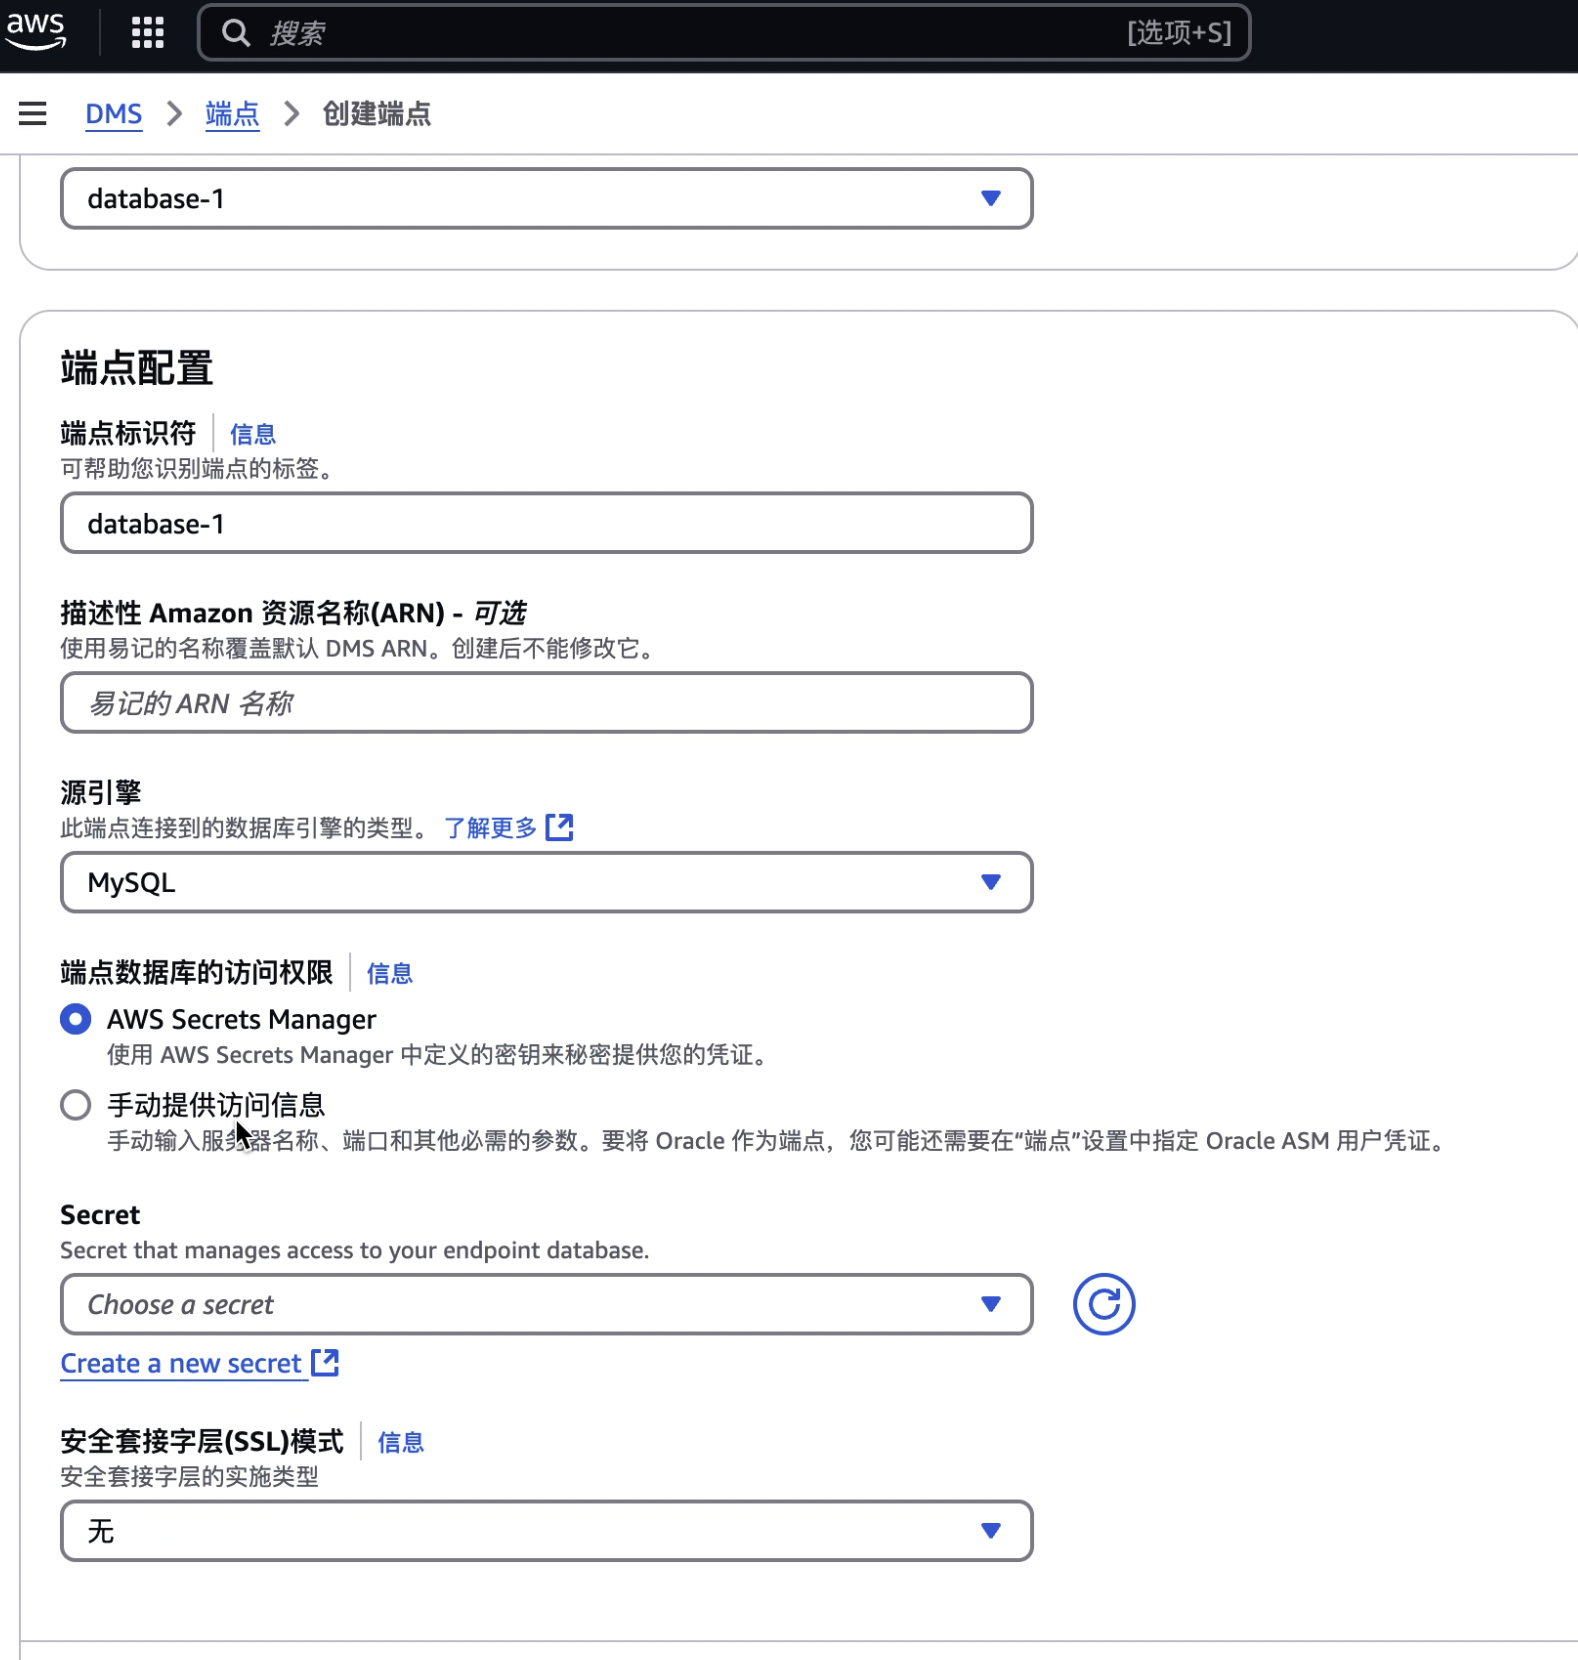Open the external link icon beside 了解更多
This screenshot has width=1578, height=1660.
coord(560,827)
